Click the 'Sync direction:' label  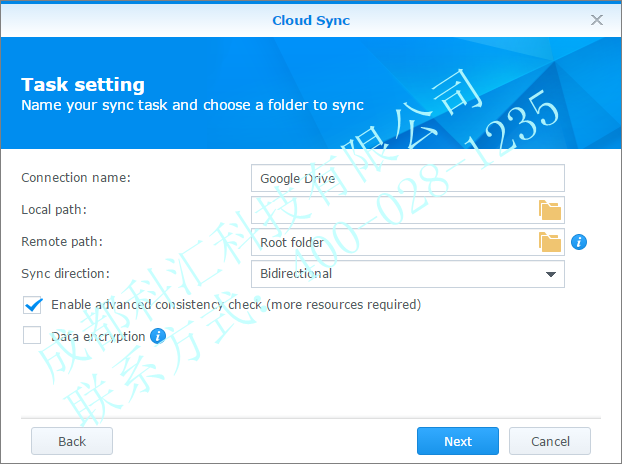point(66,274)
